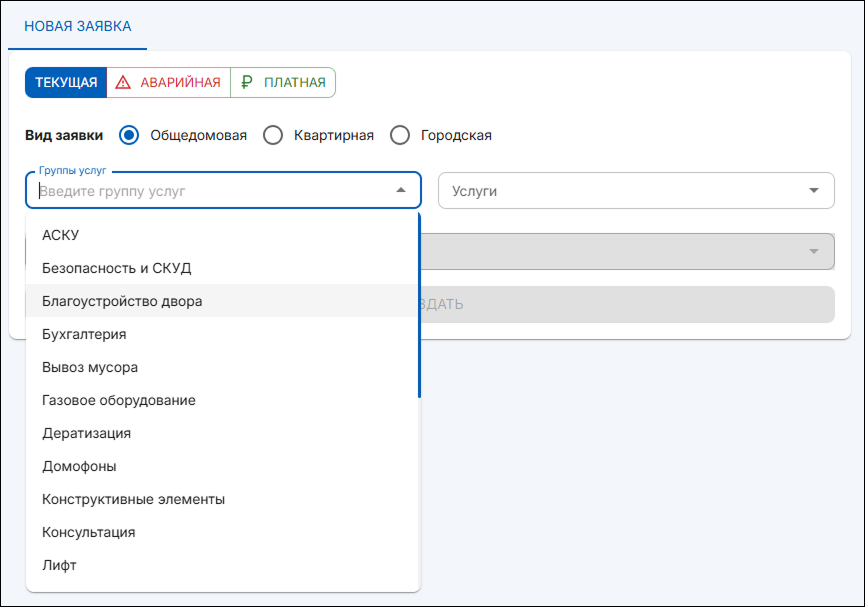
Task: Type-focus the Введите группу услуг field
Action: [x=210, y=191]
